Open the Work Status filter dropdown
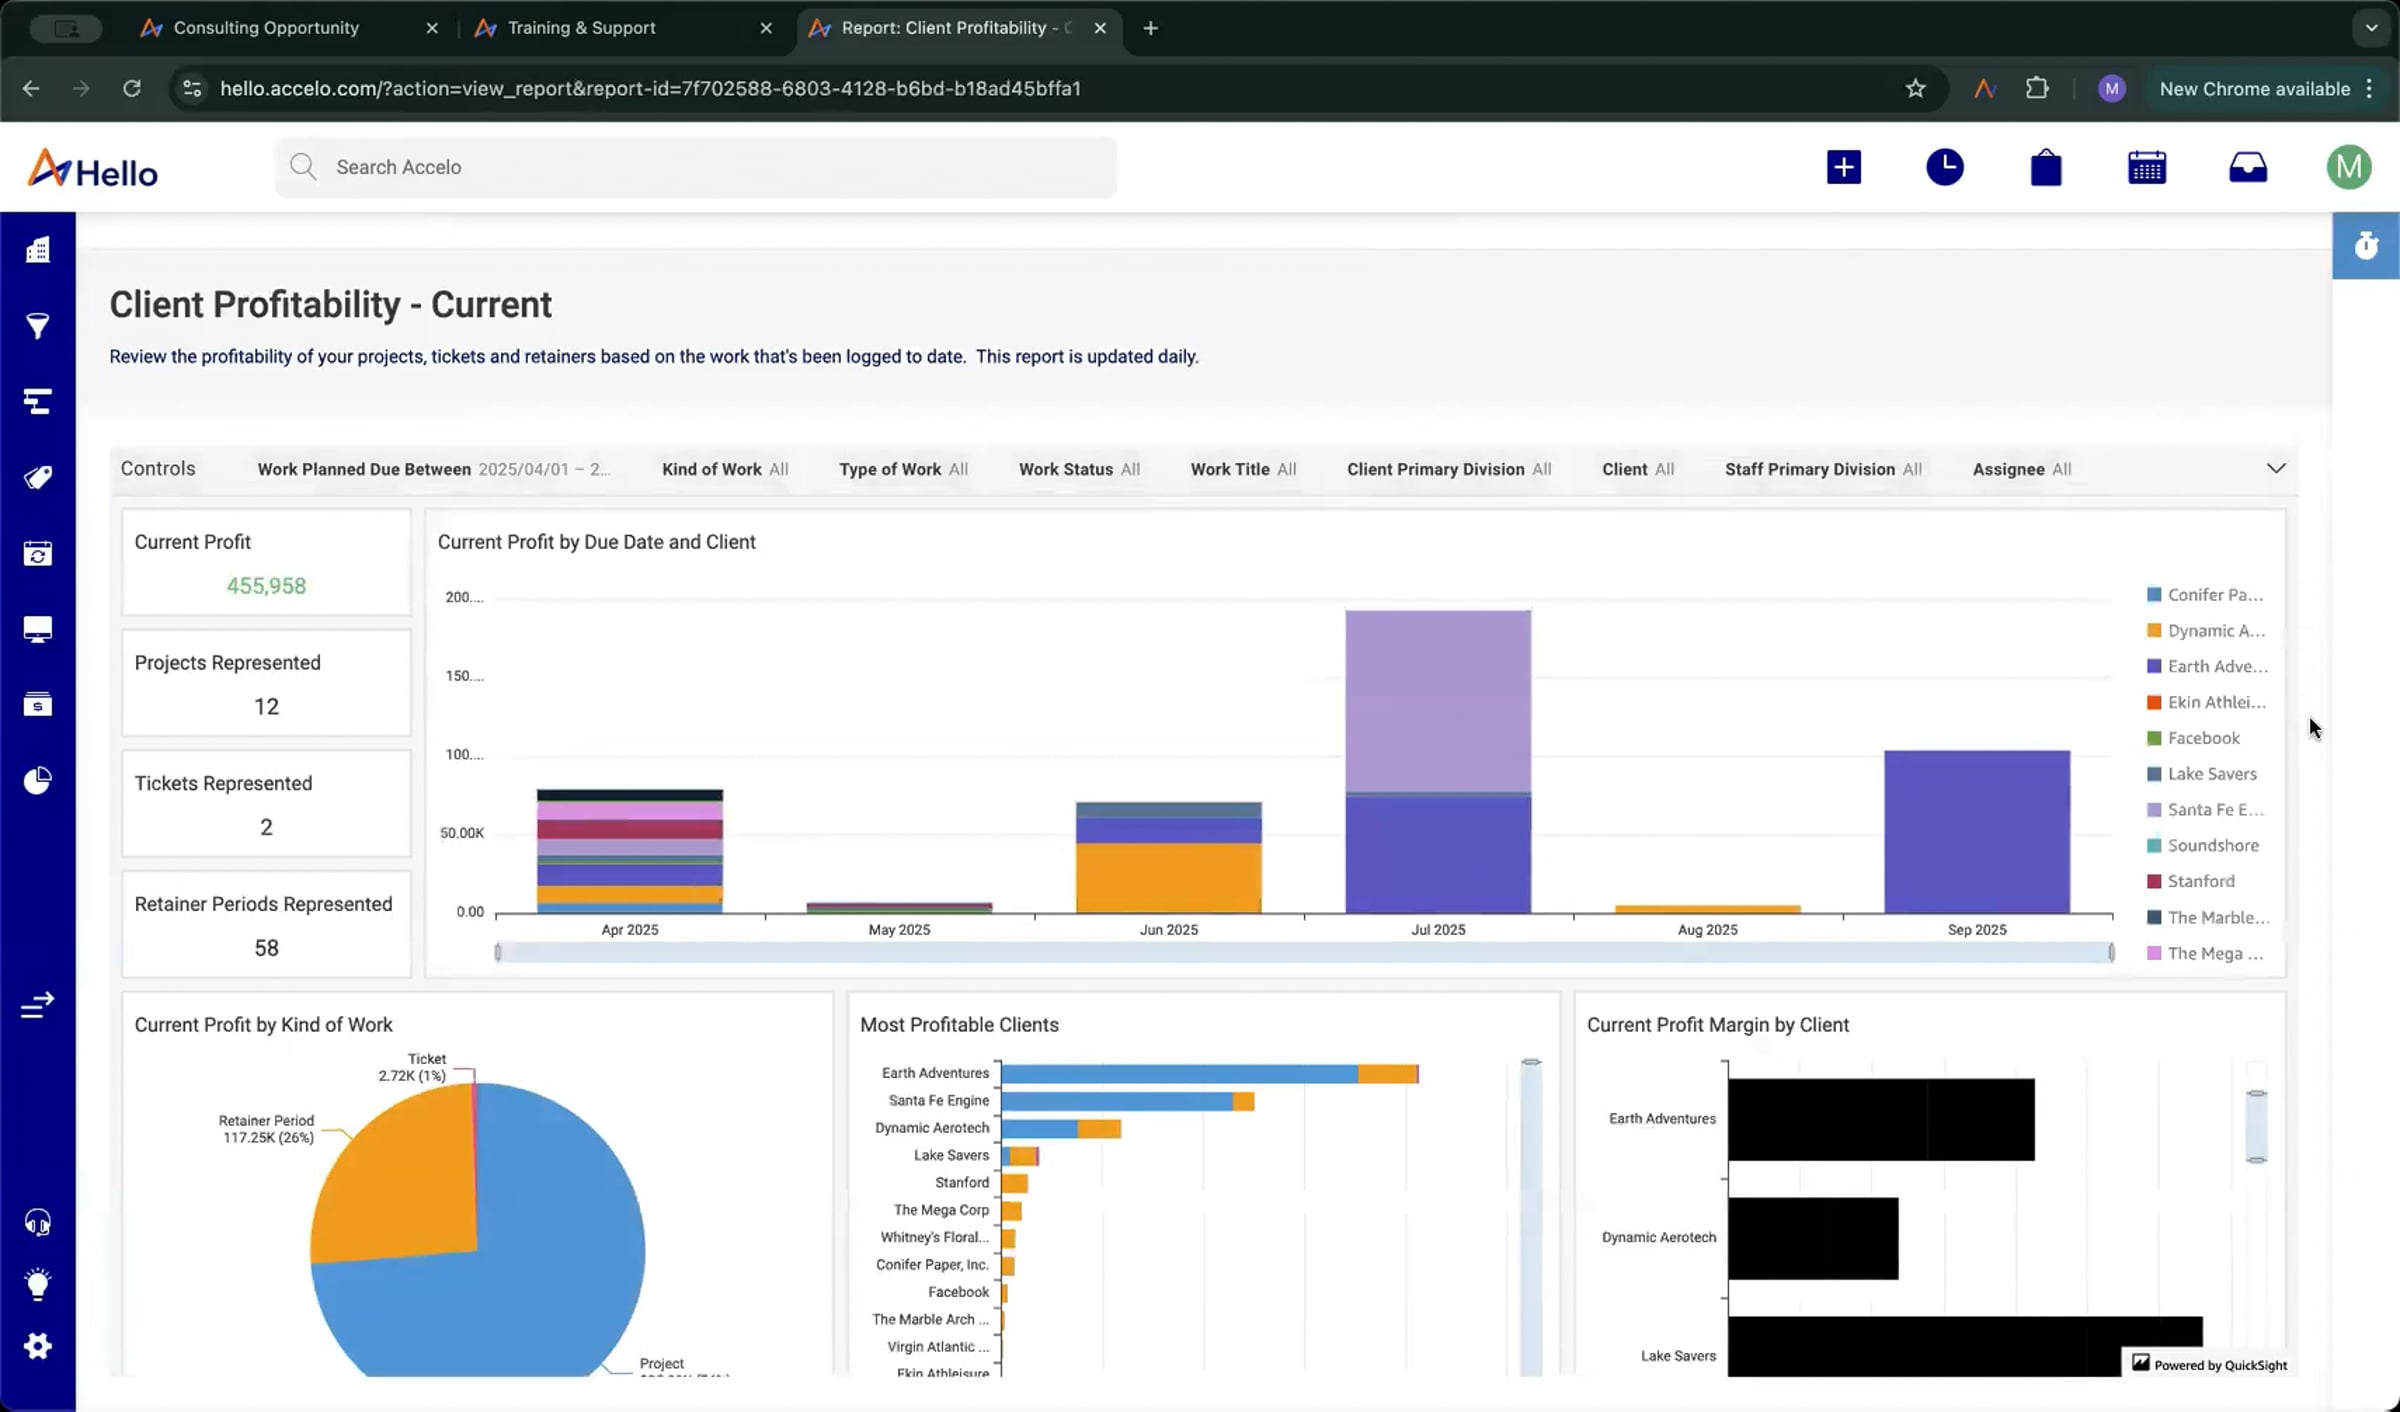 point(1078,469)
